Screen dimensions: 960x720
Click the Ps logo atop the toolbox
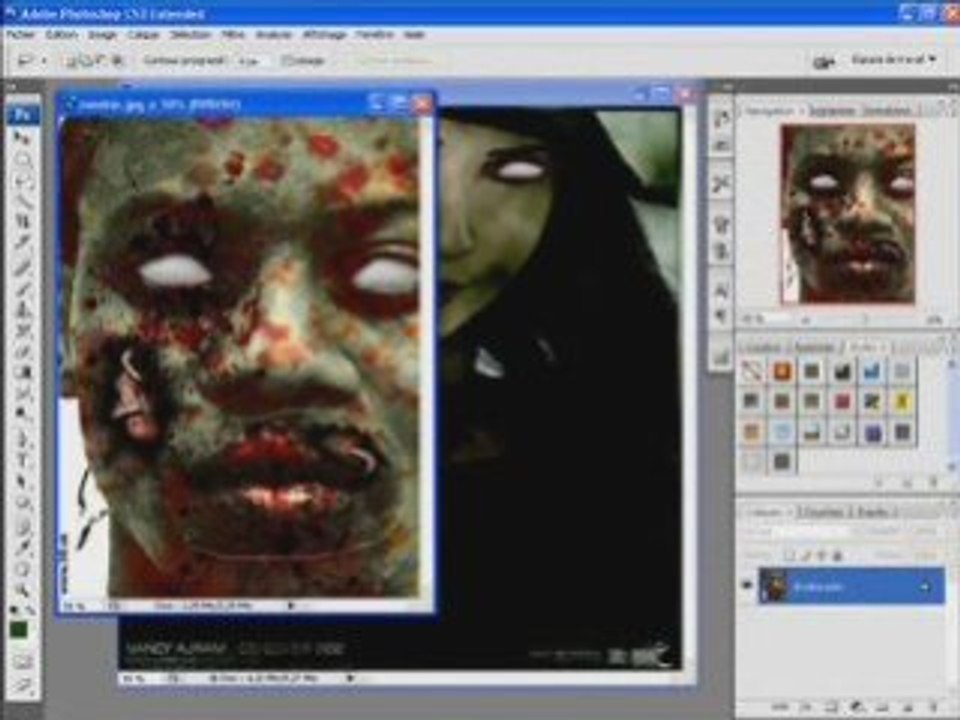(23, 114)
